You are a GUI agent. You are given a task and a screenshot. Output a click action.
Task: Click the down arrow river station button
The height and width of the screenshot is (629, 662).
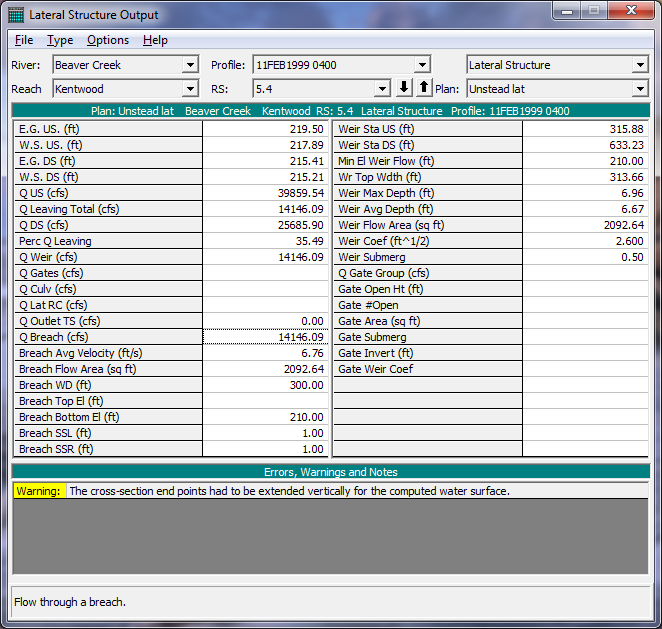point(404,88)
